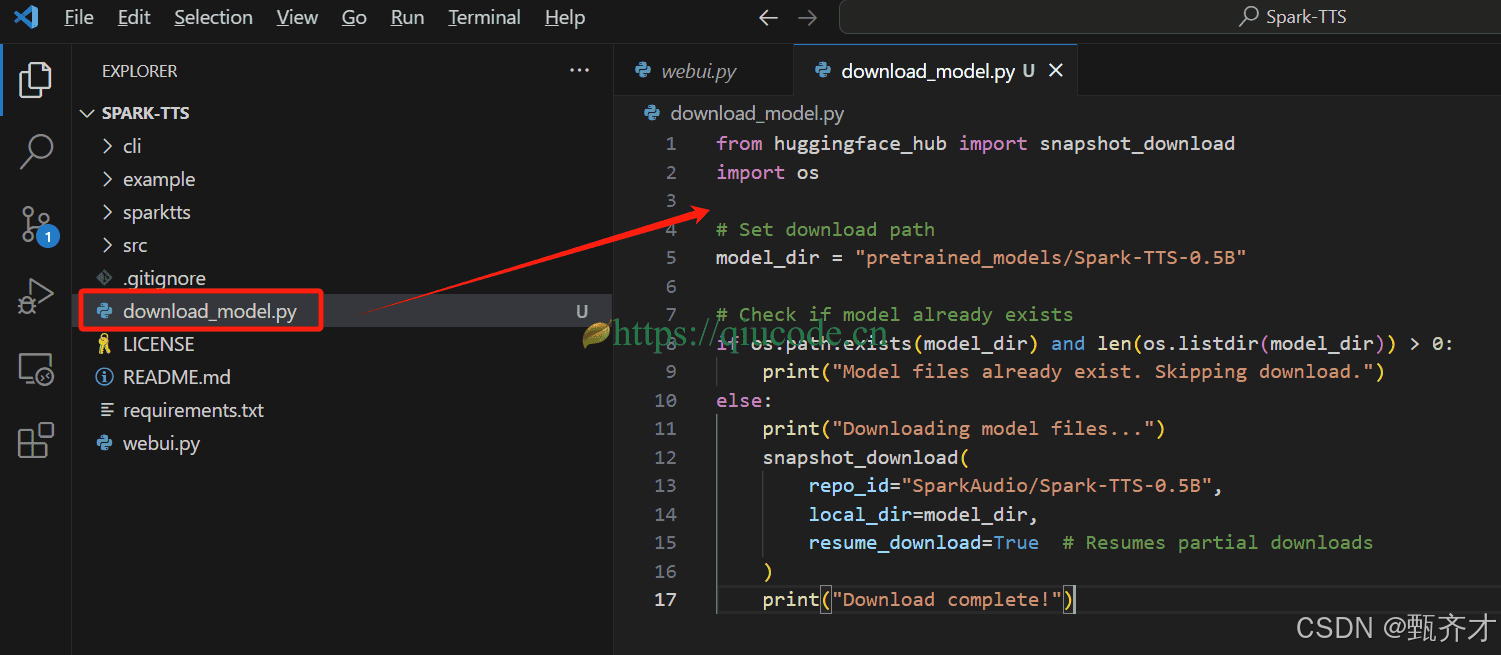Image resolution: width=1501 pixels, height=655 pixels.
Task: Open the File menu
Action: click(79, 18)
